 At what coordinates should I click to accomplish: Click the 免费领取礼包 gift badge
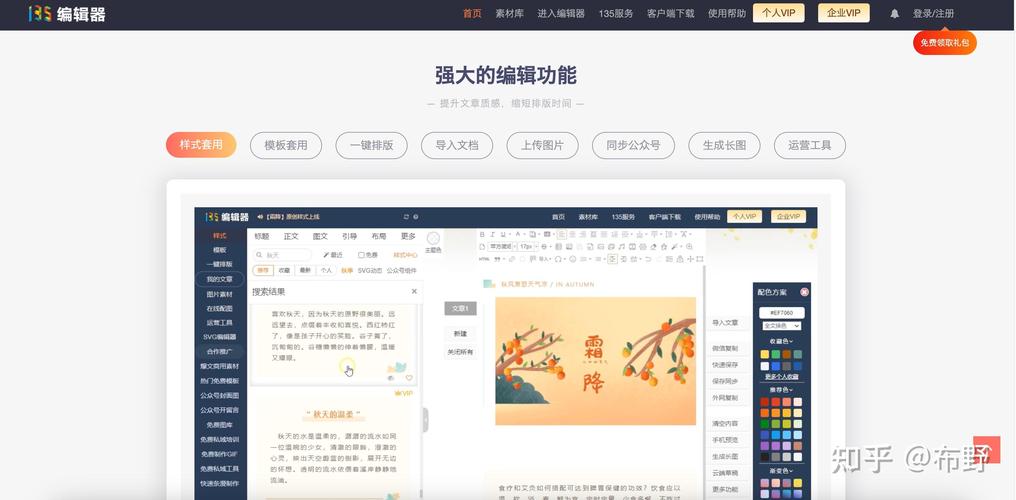pos(945,43)
